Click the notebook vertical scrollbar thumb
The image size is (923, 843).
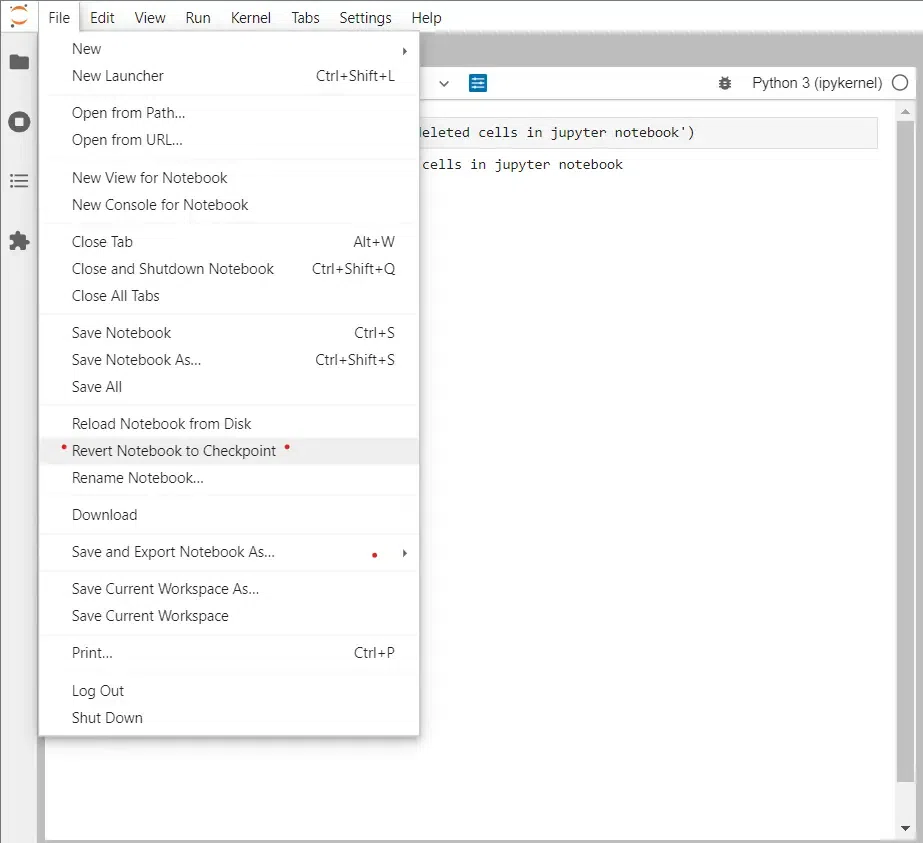pyautogui.click(x=905, y=452)
